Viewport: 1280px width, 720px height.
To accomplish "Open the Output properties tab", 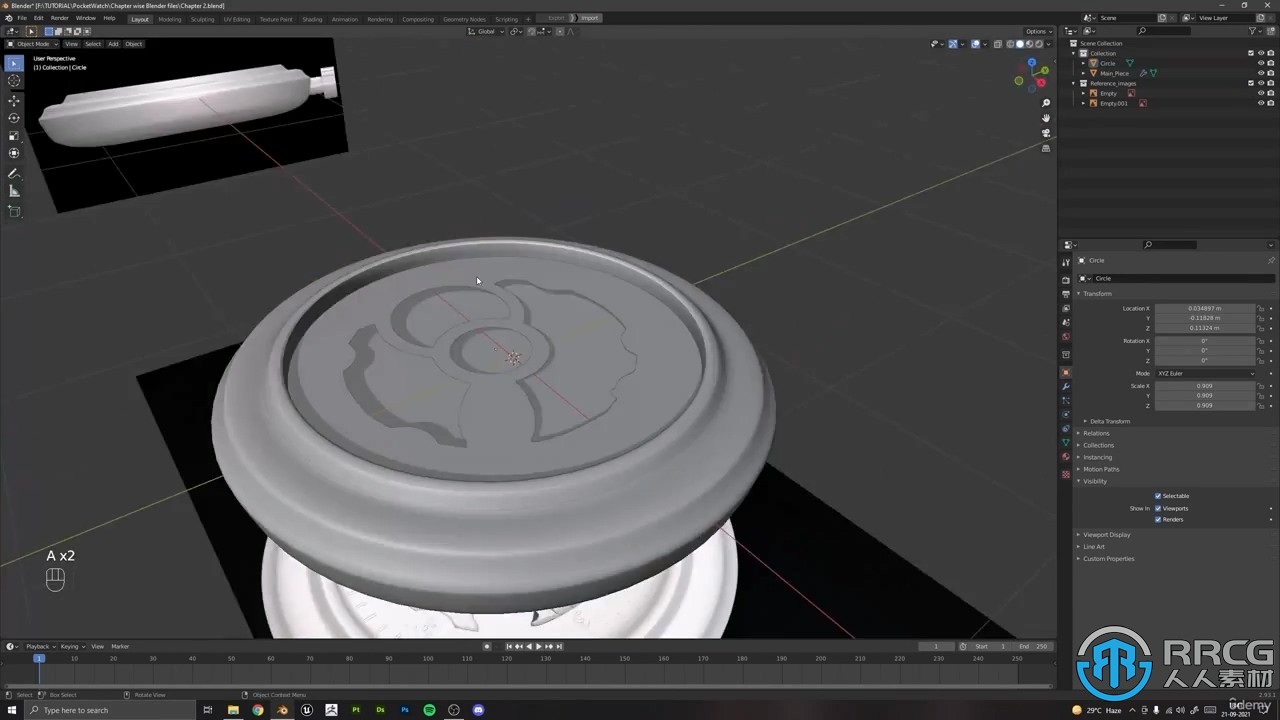I will (x=1066, y=294).
